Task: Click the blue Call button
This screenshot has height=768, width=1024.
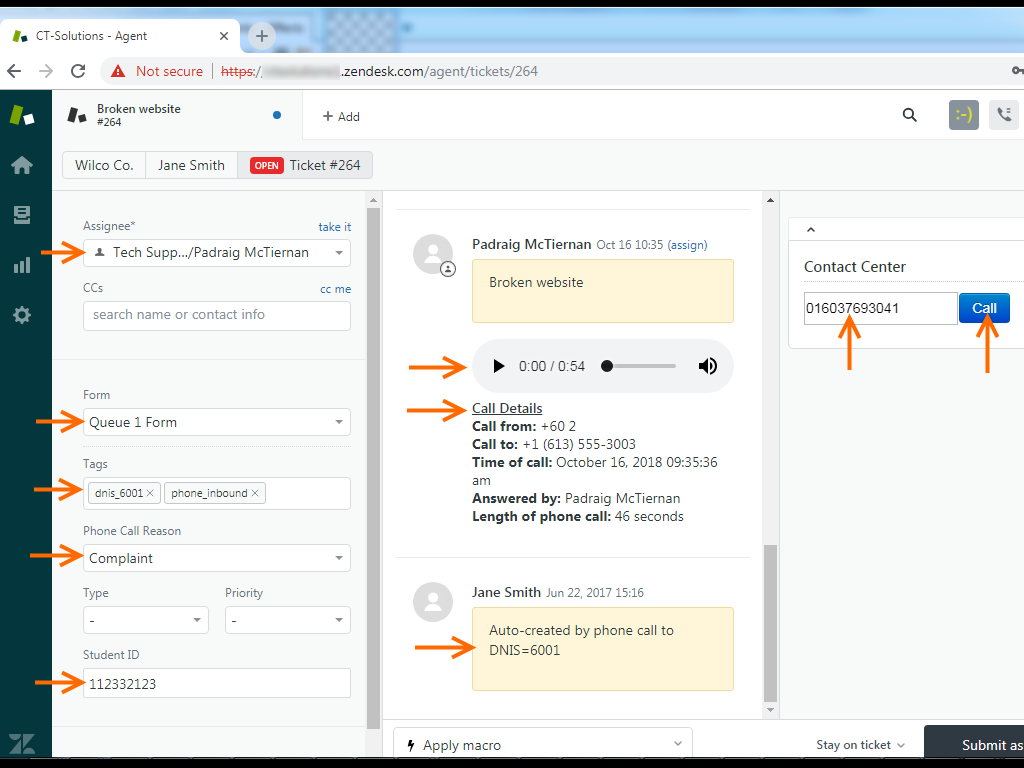Action: 984,308
